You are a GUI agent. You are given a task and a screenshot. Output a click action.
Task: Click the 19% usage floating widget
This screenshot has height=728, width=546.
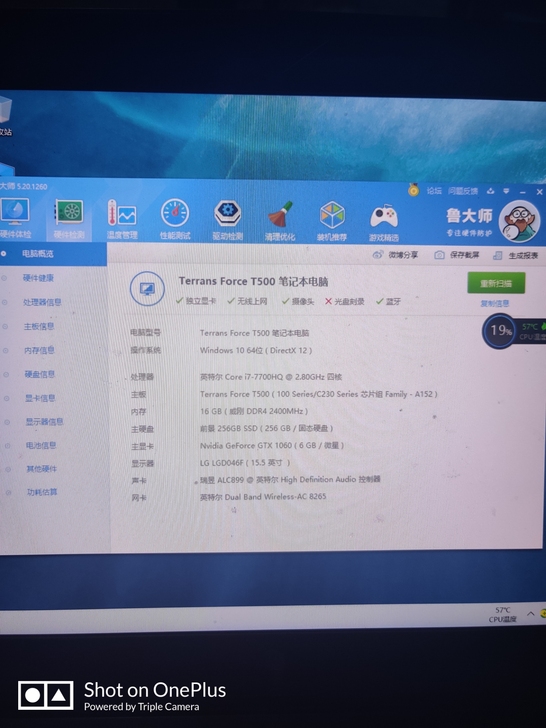click(500, 331)
